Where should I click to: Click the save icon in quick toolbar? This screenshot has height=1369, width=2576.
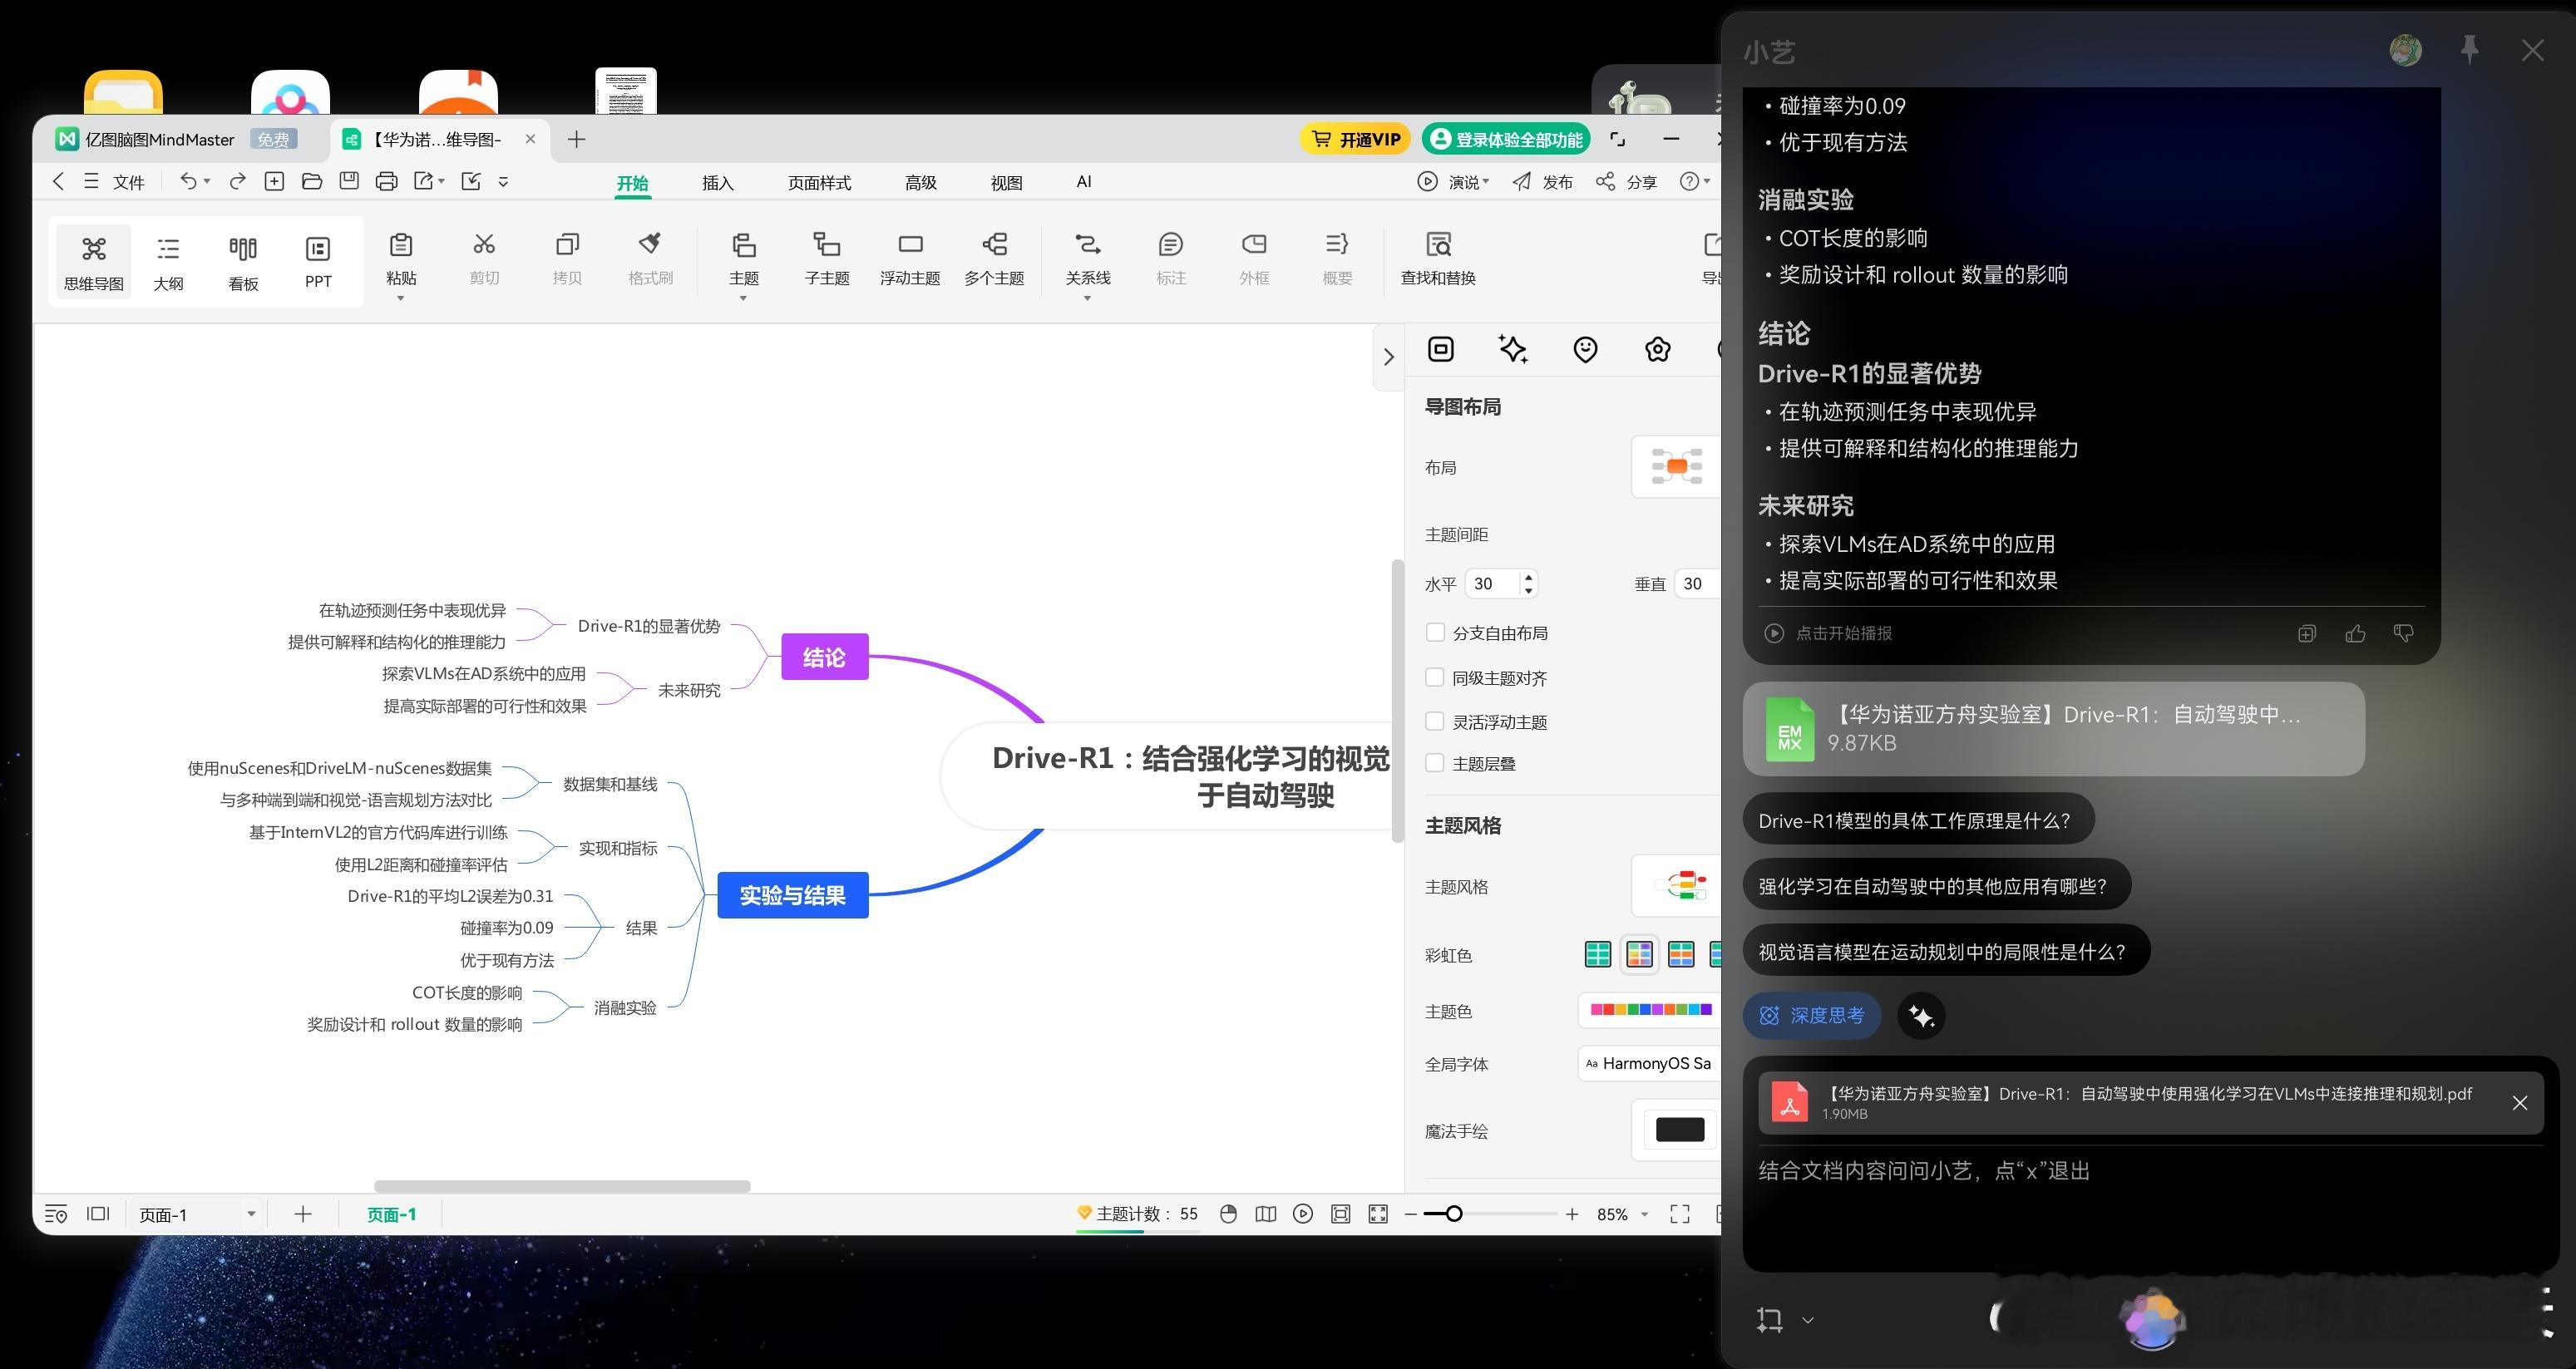[x=349, y=181]
